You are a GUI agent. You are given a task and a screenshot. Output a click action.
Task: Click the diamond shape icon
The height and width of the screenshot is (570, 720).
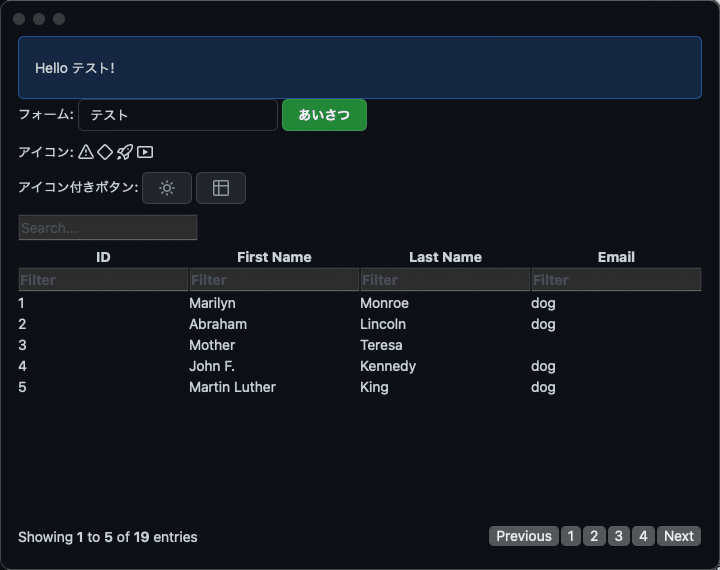coord(105,152)
